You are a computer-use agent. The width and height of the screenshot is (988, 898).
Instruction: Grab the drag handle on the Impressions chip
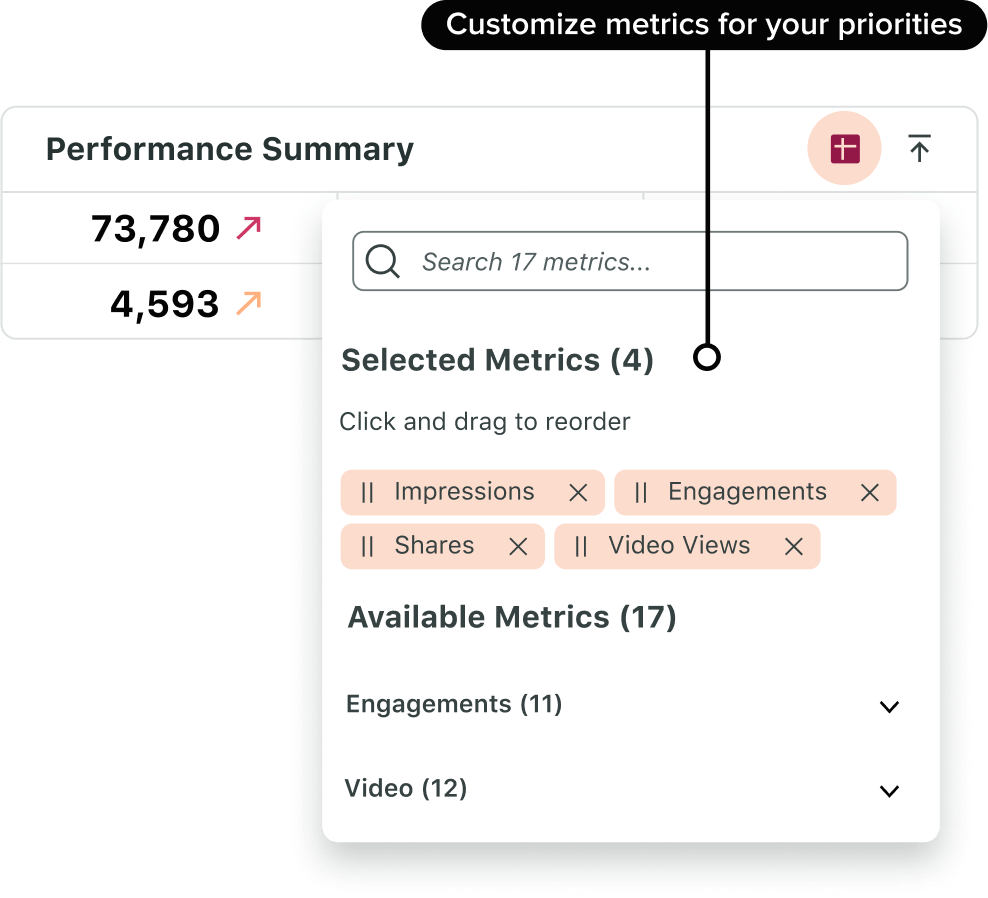369,492
